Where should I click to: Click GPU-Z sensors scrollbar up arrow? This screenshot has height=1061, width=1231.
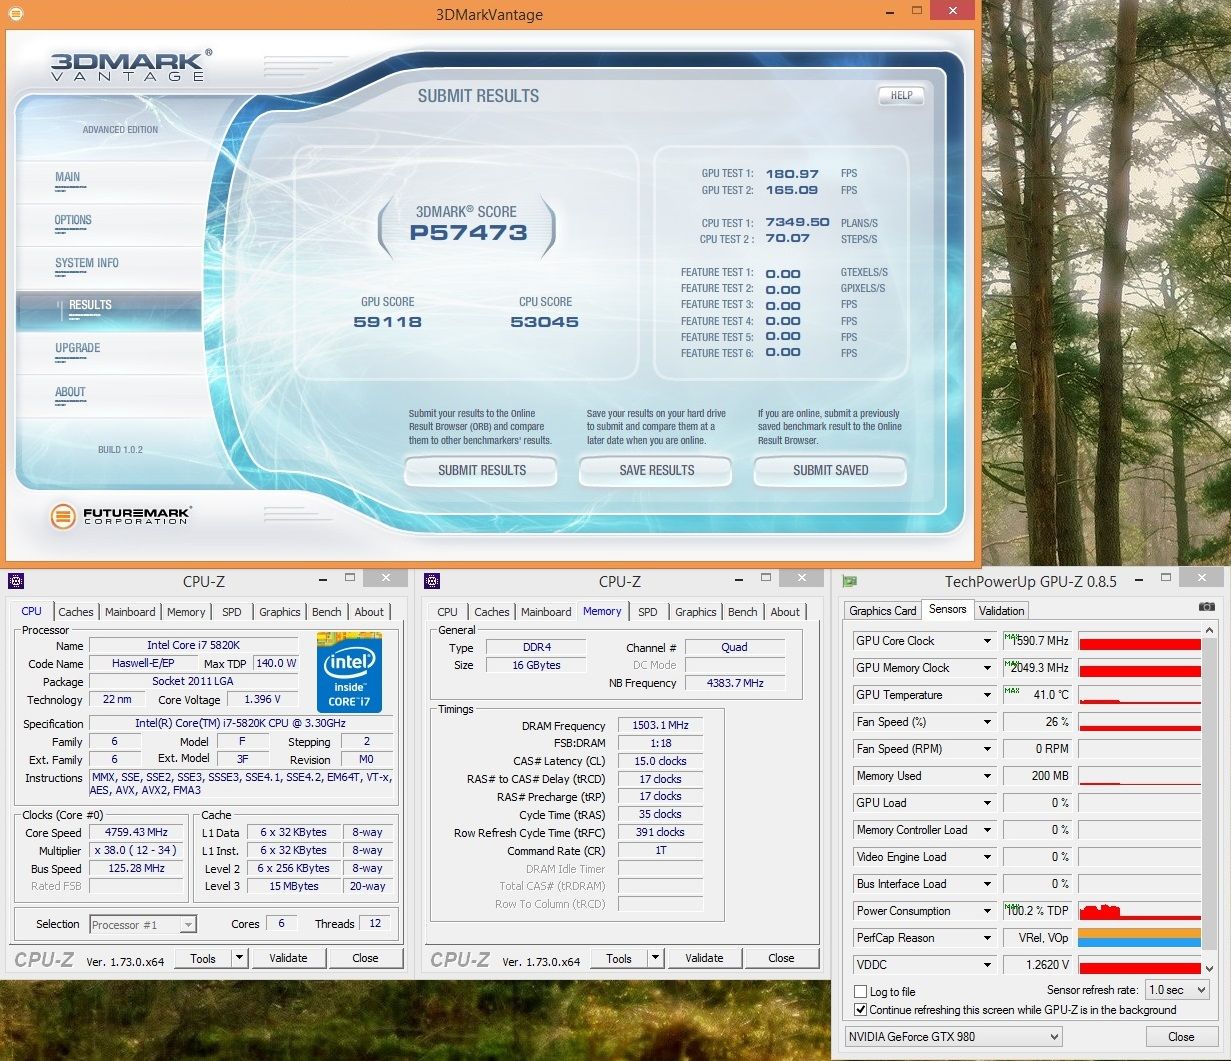tap(1210, 632)
